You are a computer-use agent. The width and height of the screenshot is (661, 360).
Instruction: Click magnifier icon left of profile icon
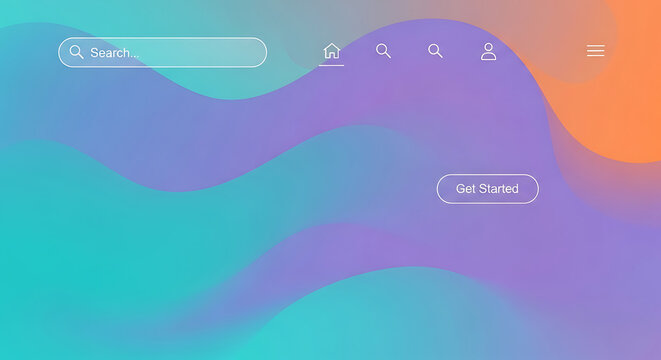[435, 51]
